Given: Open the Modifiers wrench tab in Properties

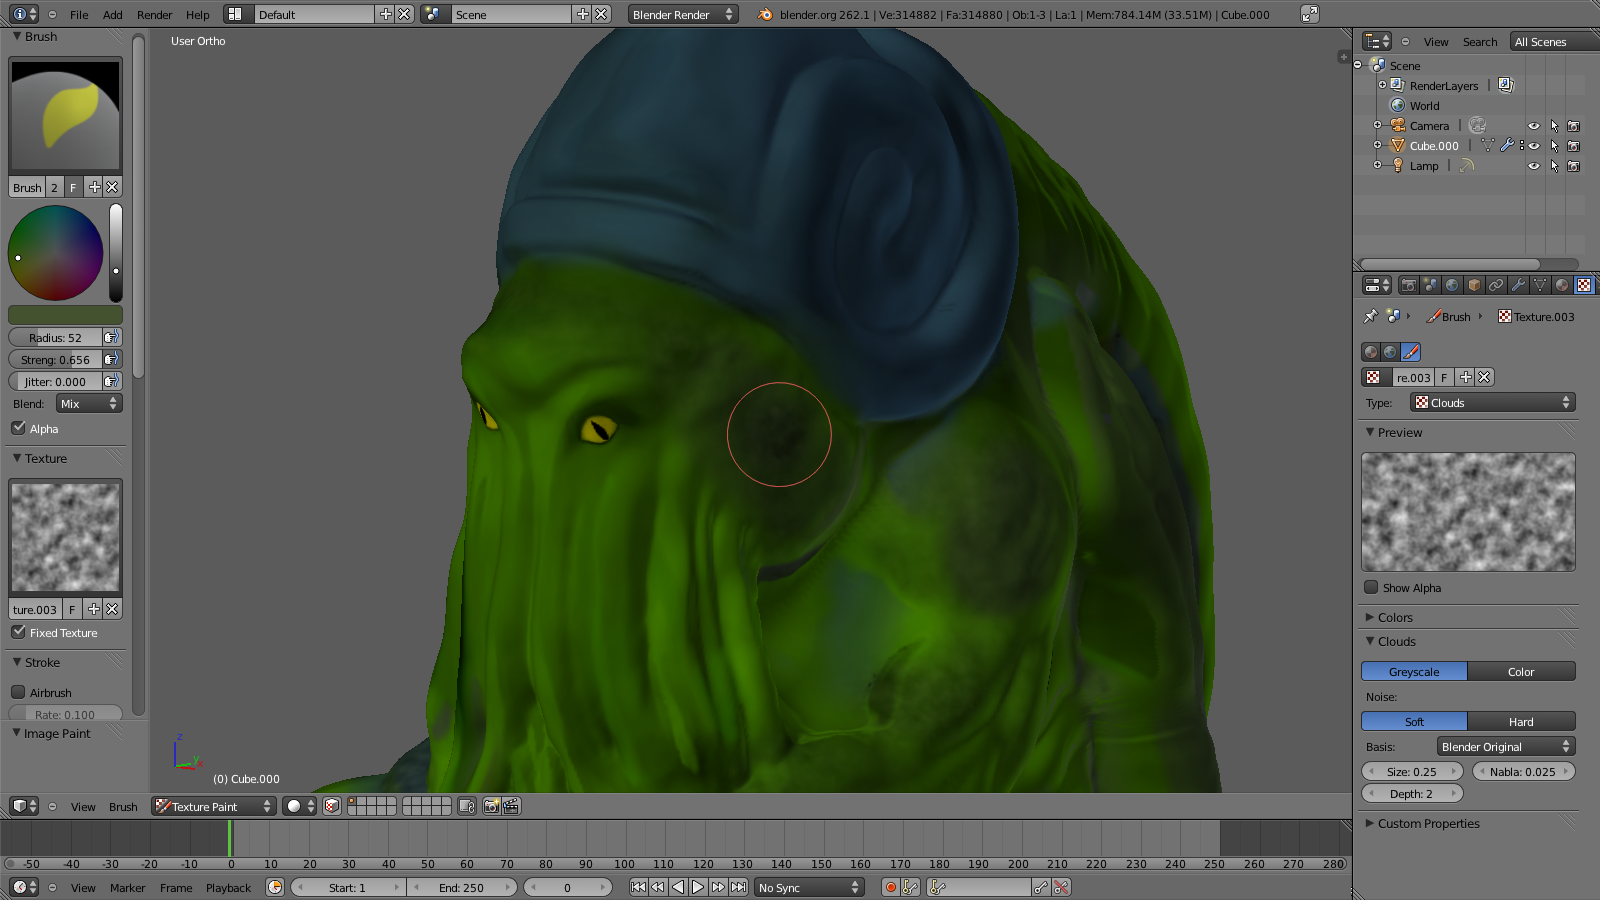Looking at the screenshot, I should tap(1518, 285).
